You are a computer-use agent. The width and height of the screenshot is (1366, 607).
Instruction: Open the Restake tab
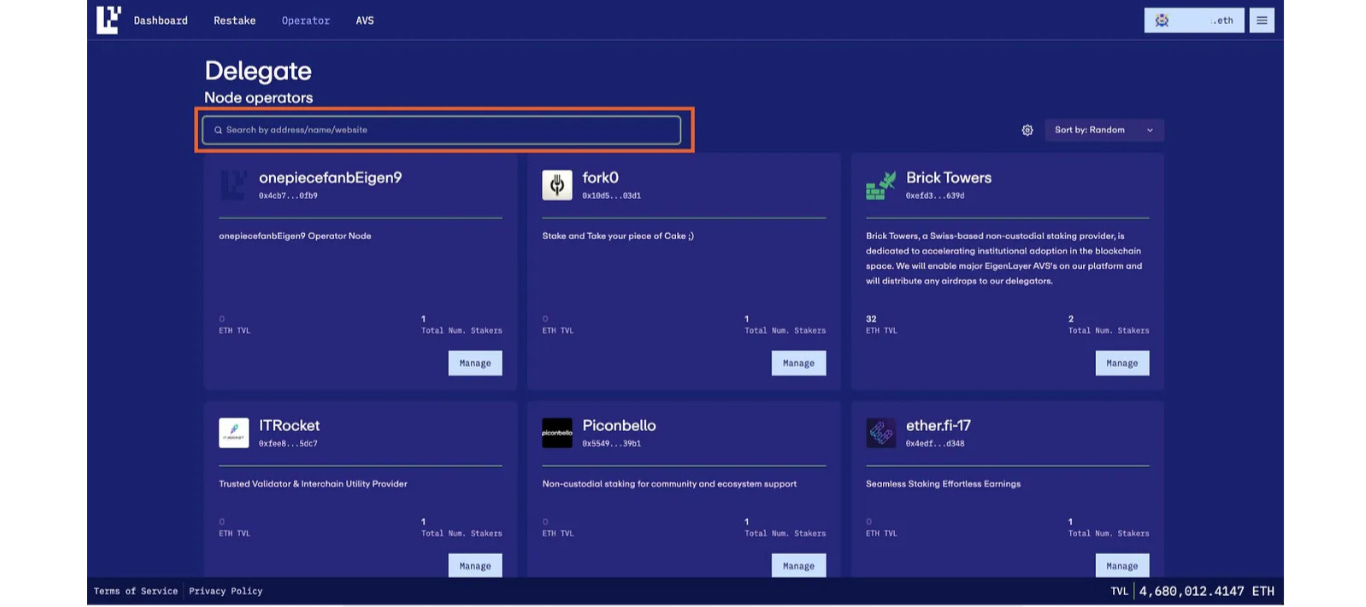click(x=235, y=20)
